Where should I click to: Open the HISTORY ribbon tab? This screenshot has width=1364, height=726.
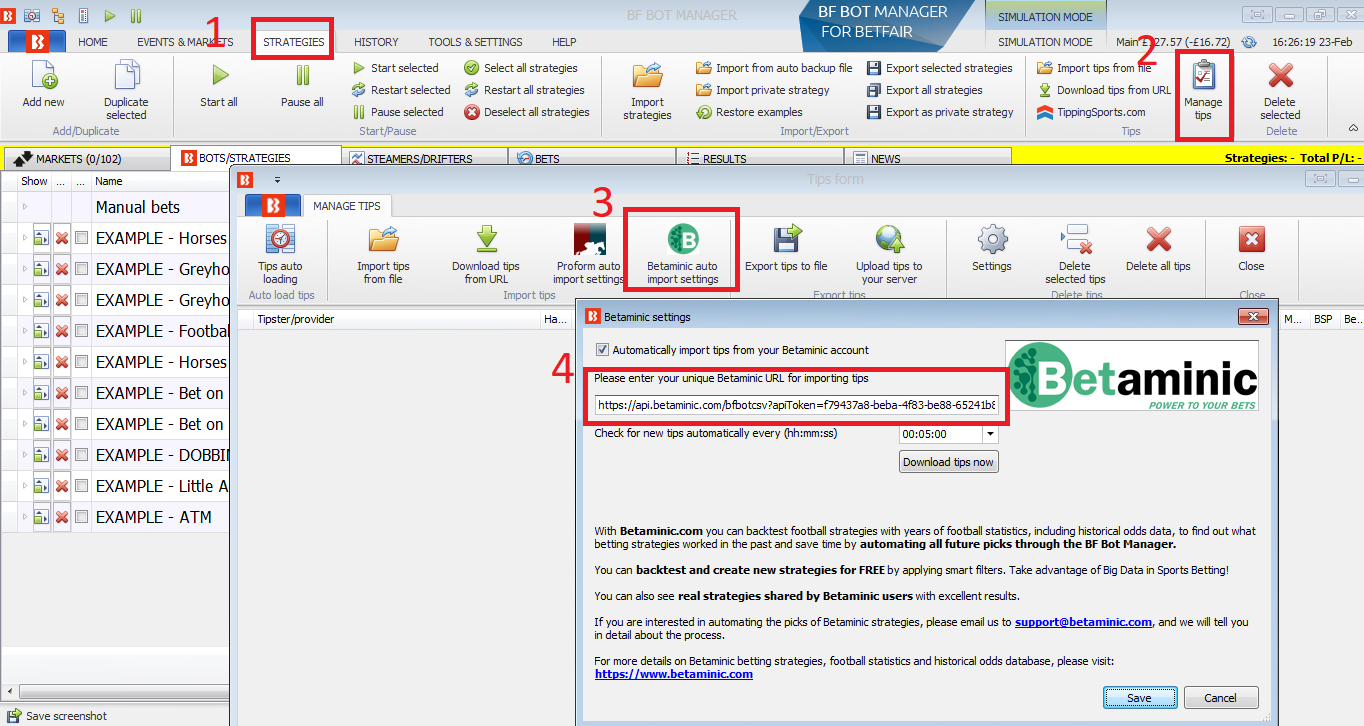click(x=376, y=42)
